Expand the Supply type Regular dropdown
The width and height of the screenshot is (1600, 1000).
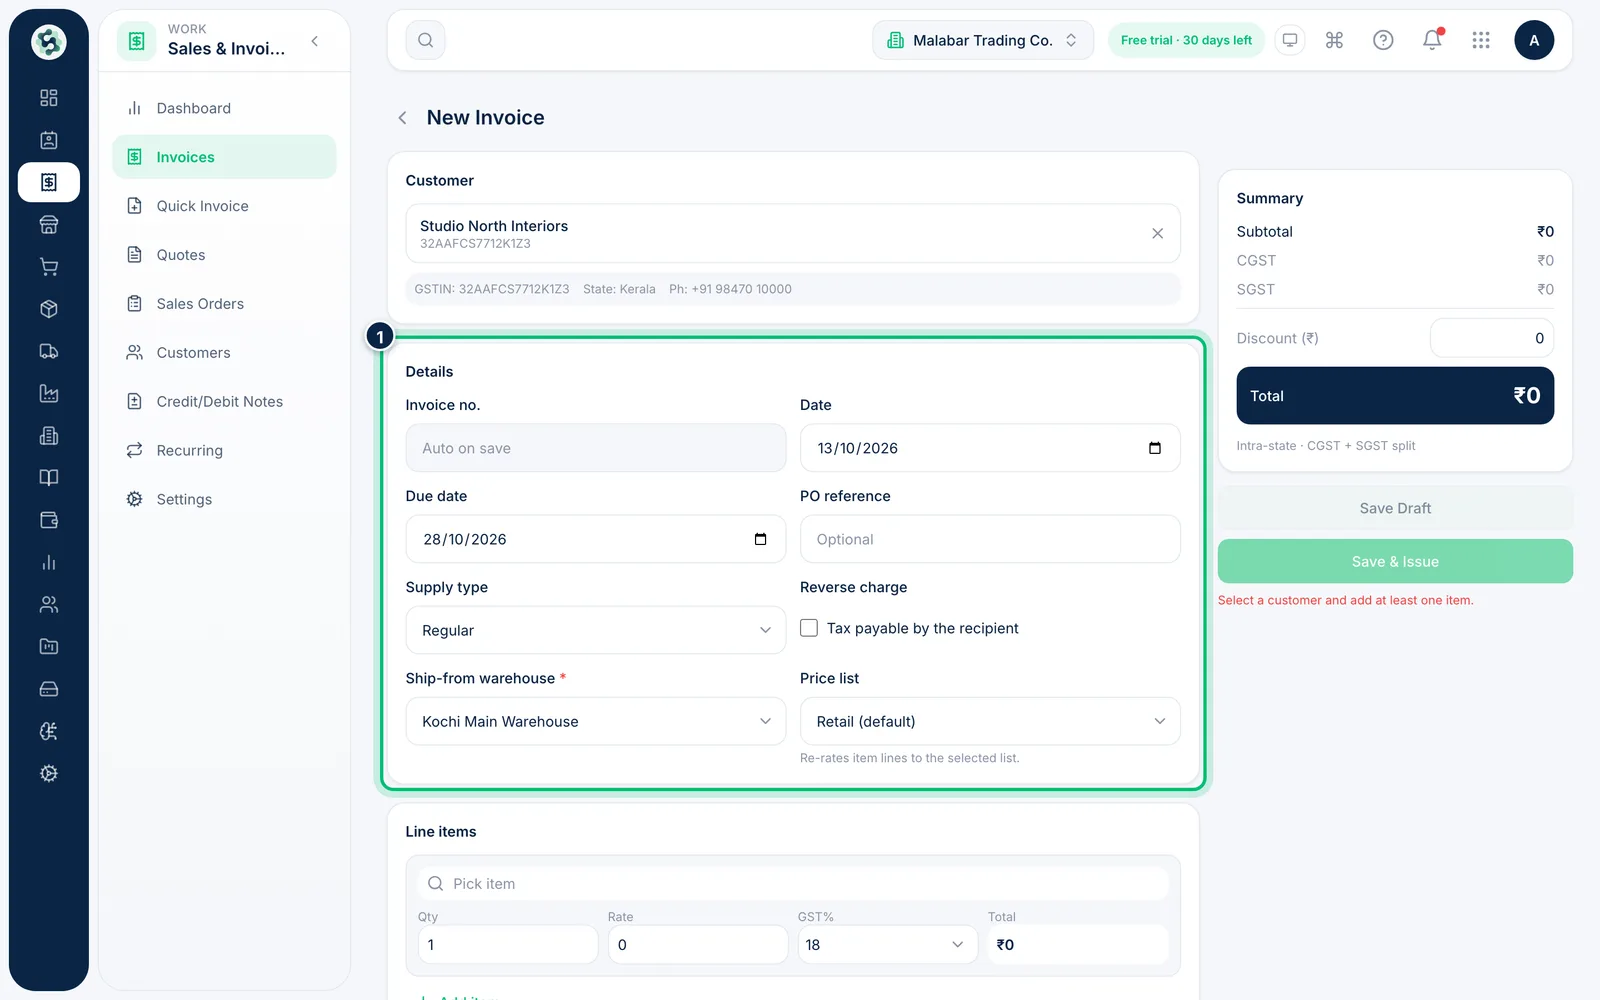(595, 630)
